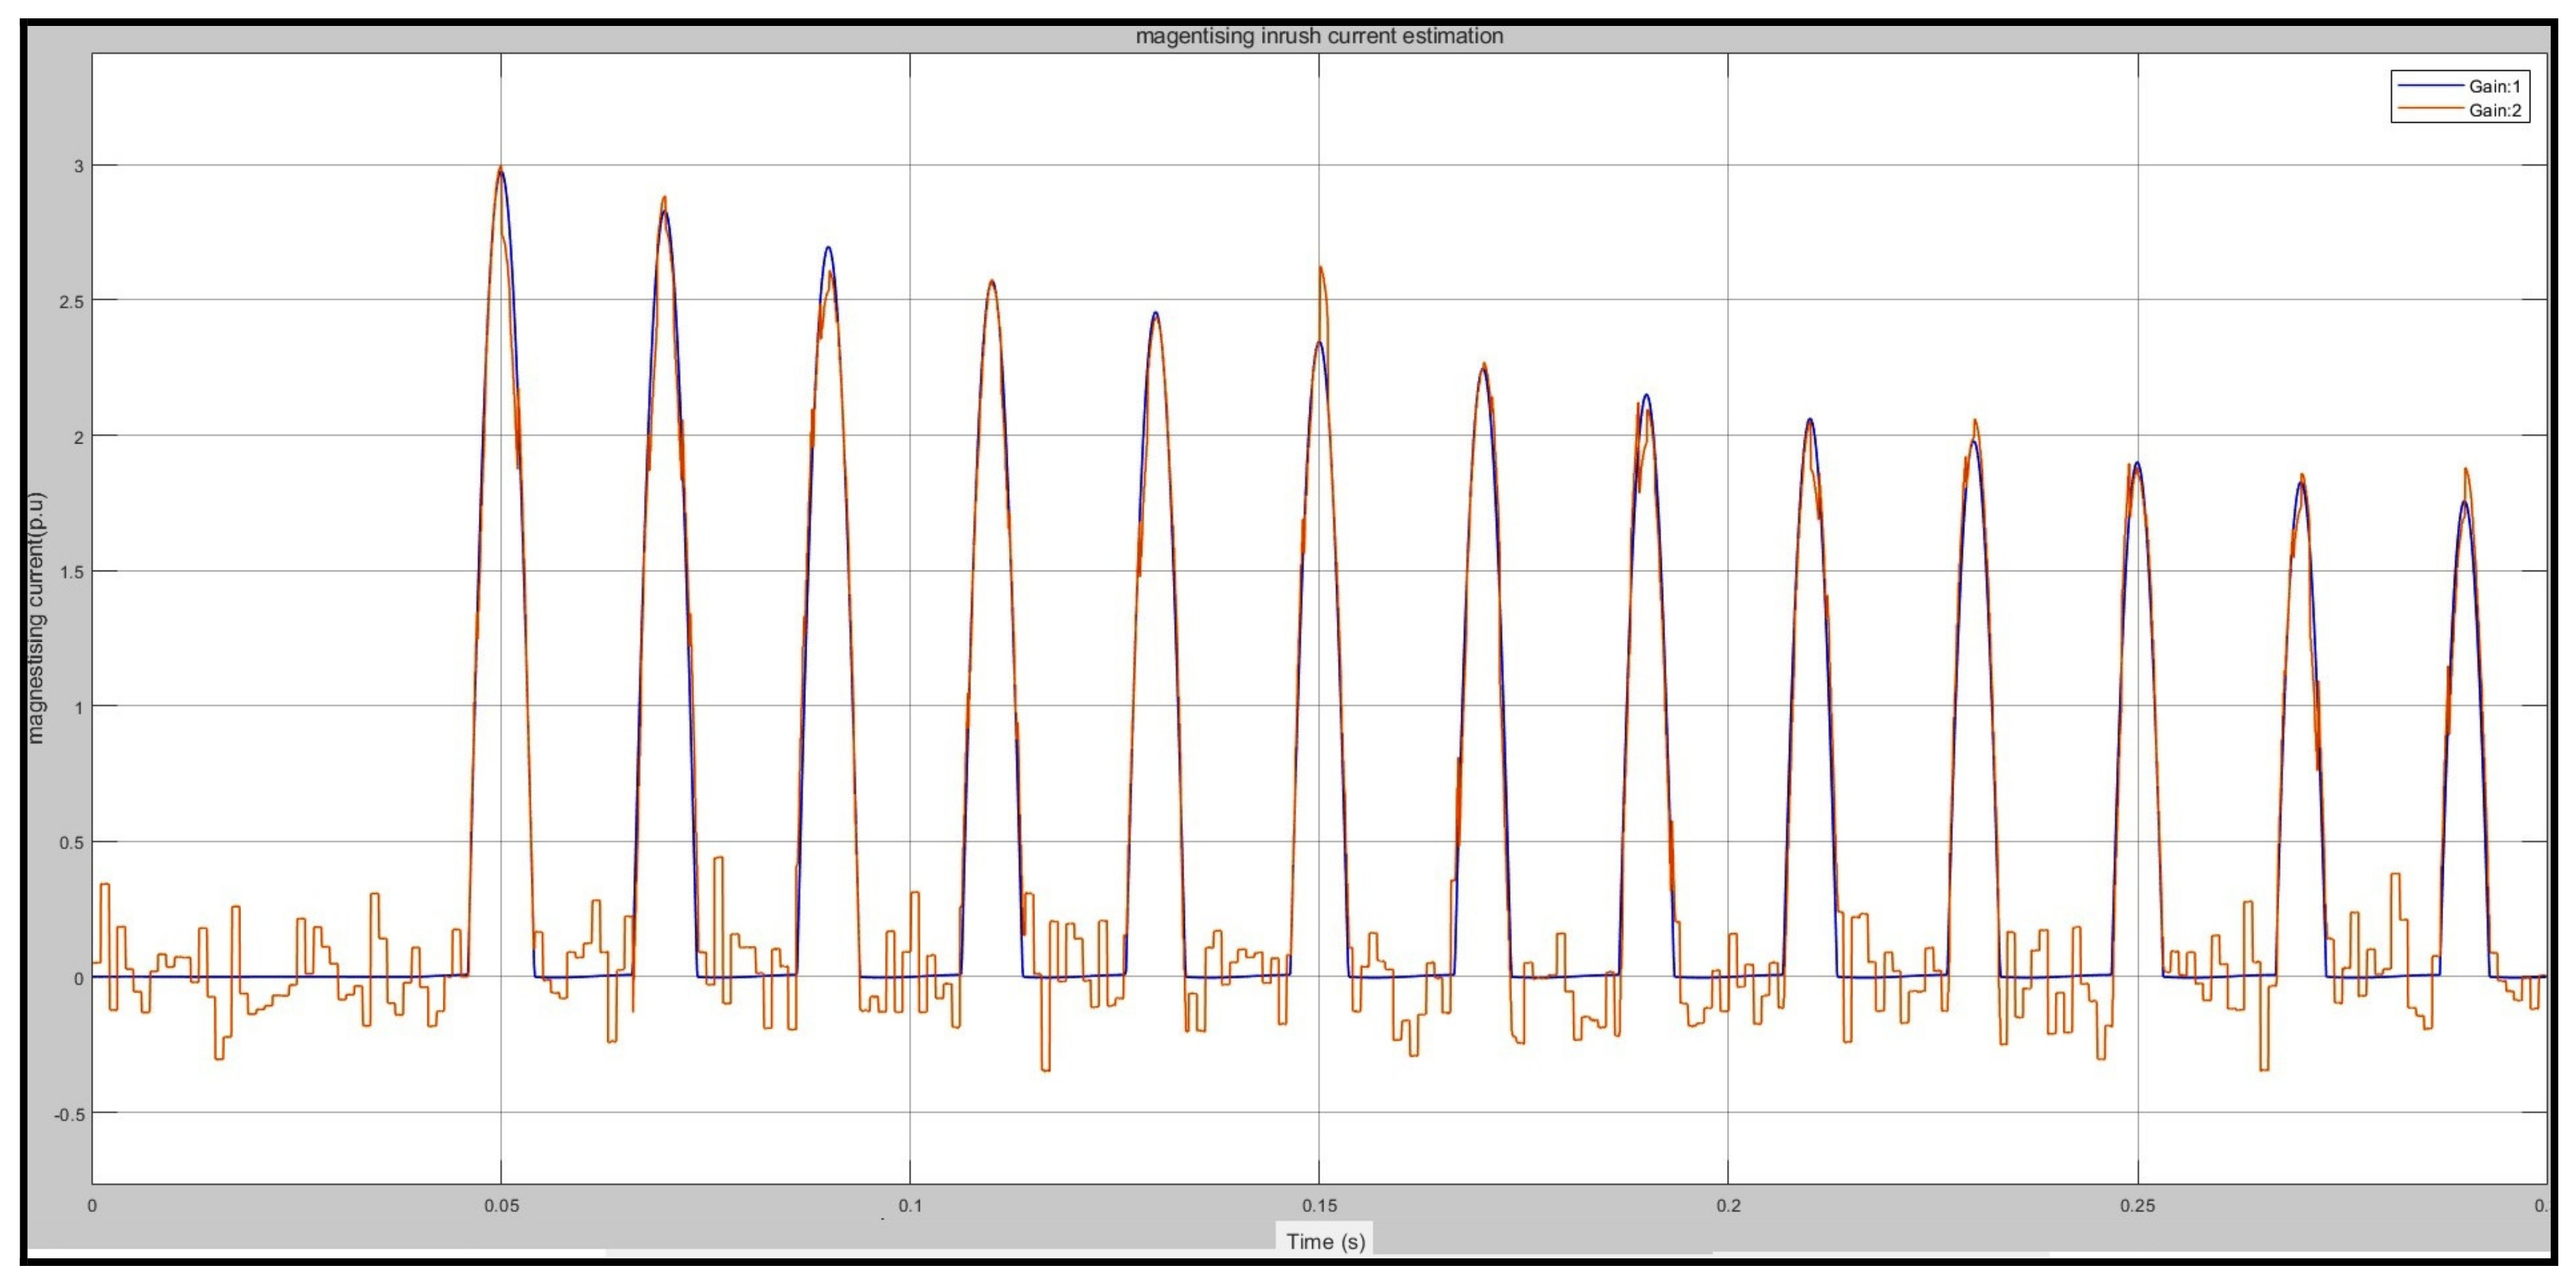Screen dimensions: 2576x1283
Task: Click the -0.5 tick label on the y-axis
Action: [70, 1114]
